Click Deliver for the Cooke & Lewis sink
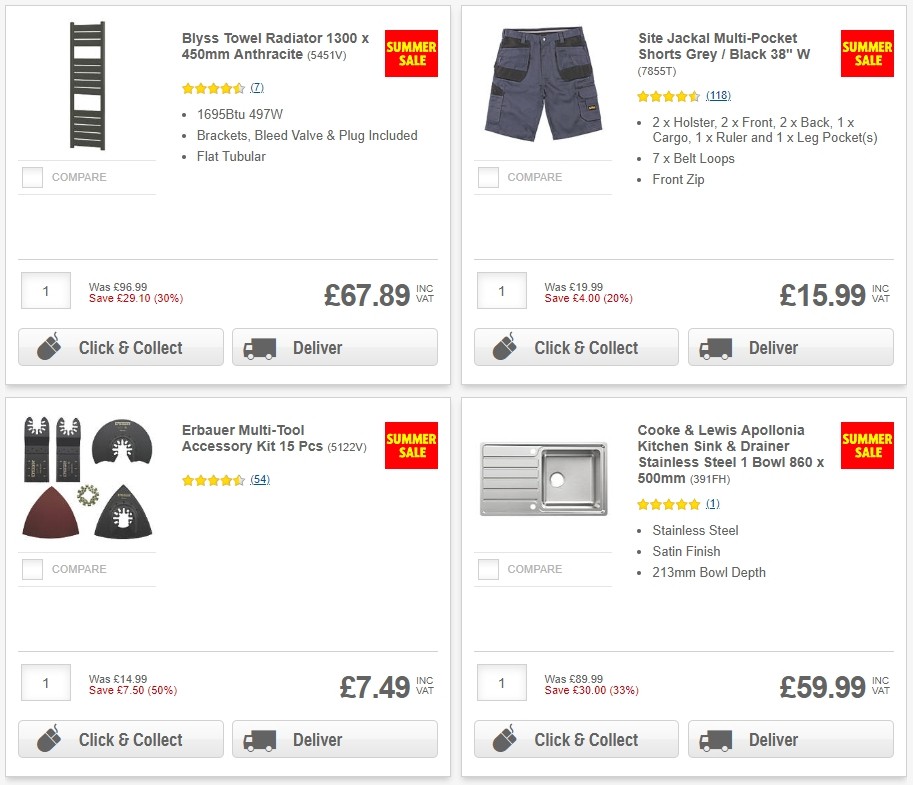The height and width of the screenshot is (785, 913). pos(790,740)
